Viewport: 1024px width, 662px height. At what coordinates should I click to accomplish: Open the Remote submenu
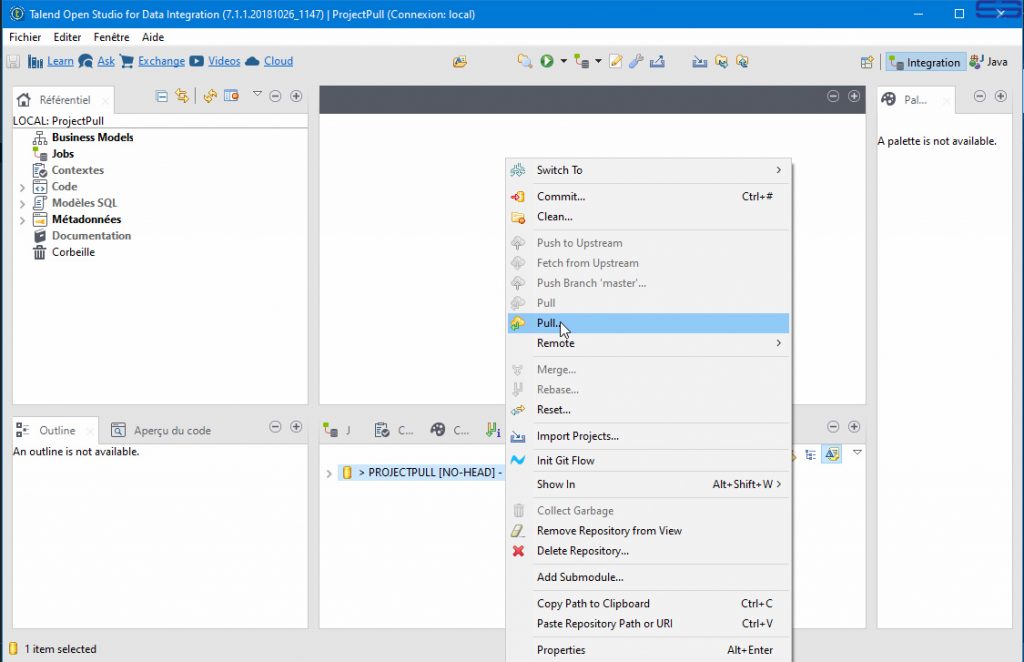click(x=648, y=343)
